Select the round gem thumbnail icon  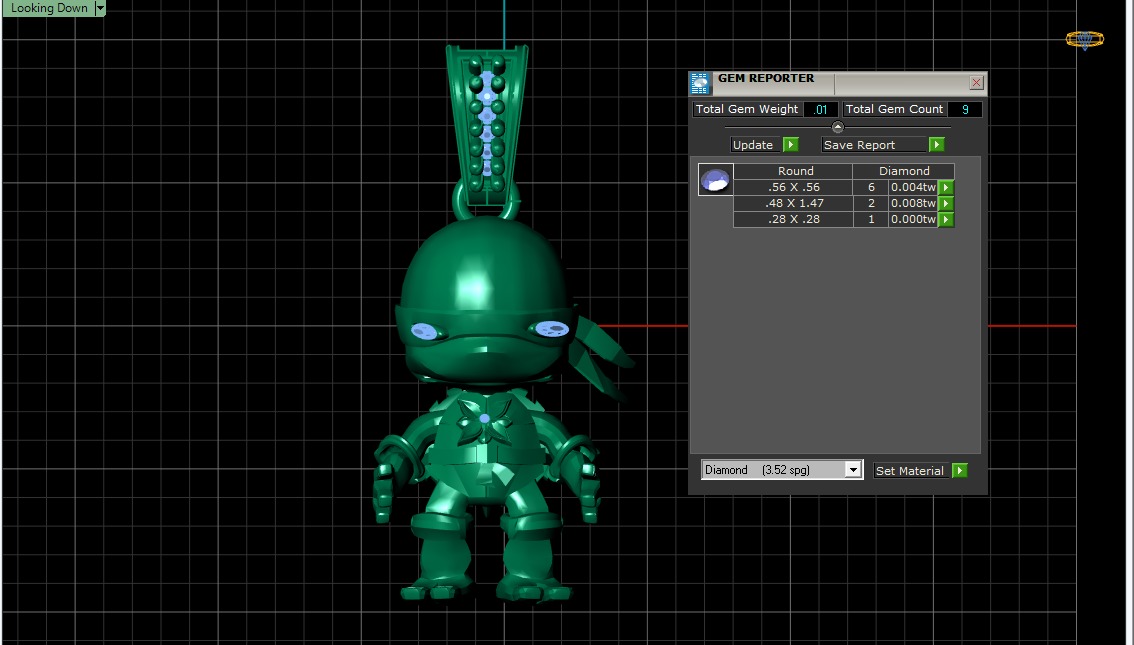coord(715,179)
